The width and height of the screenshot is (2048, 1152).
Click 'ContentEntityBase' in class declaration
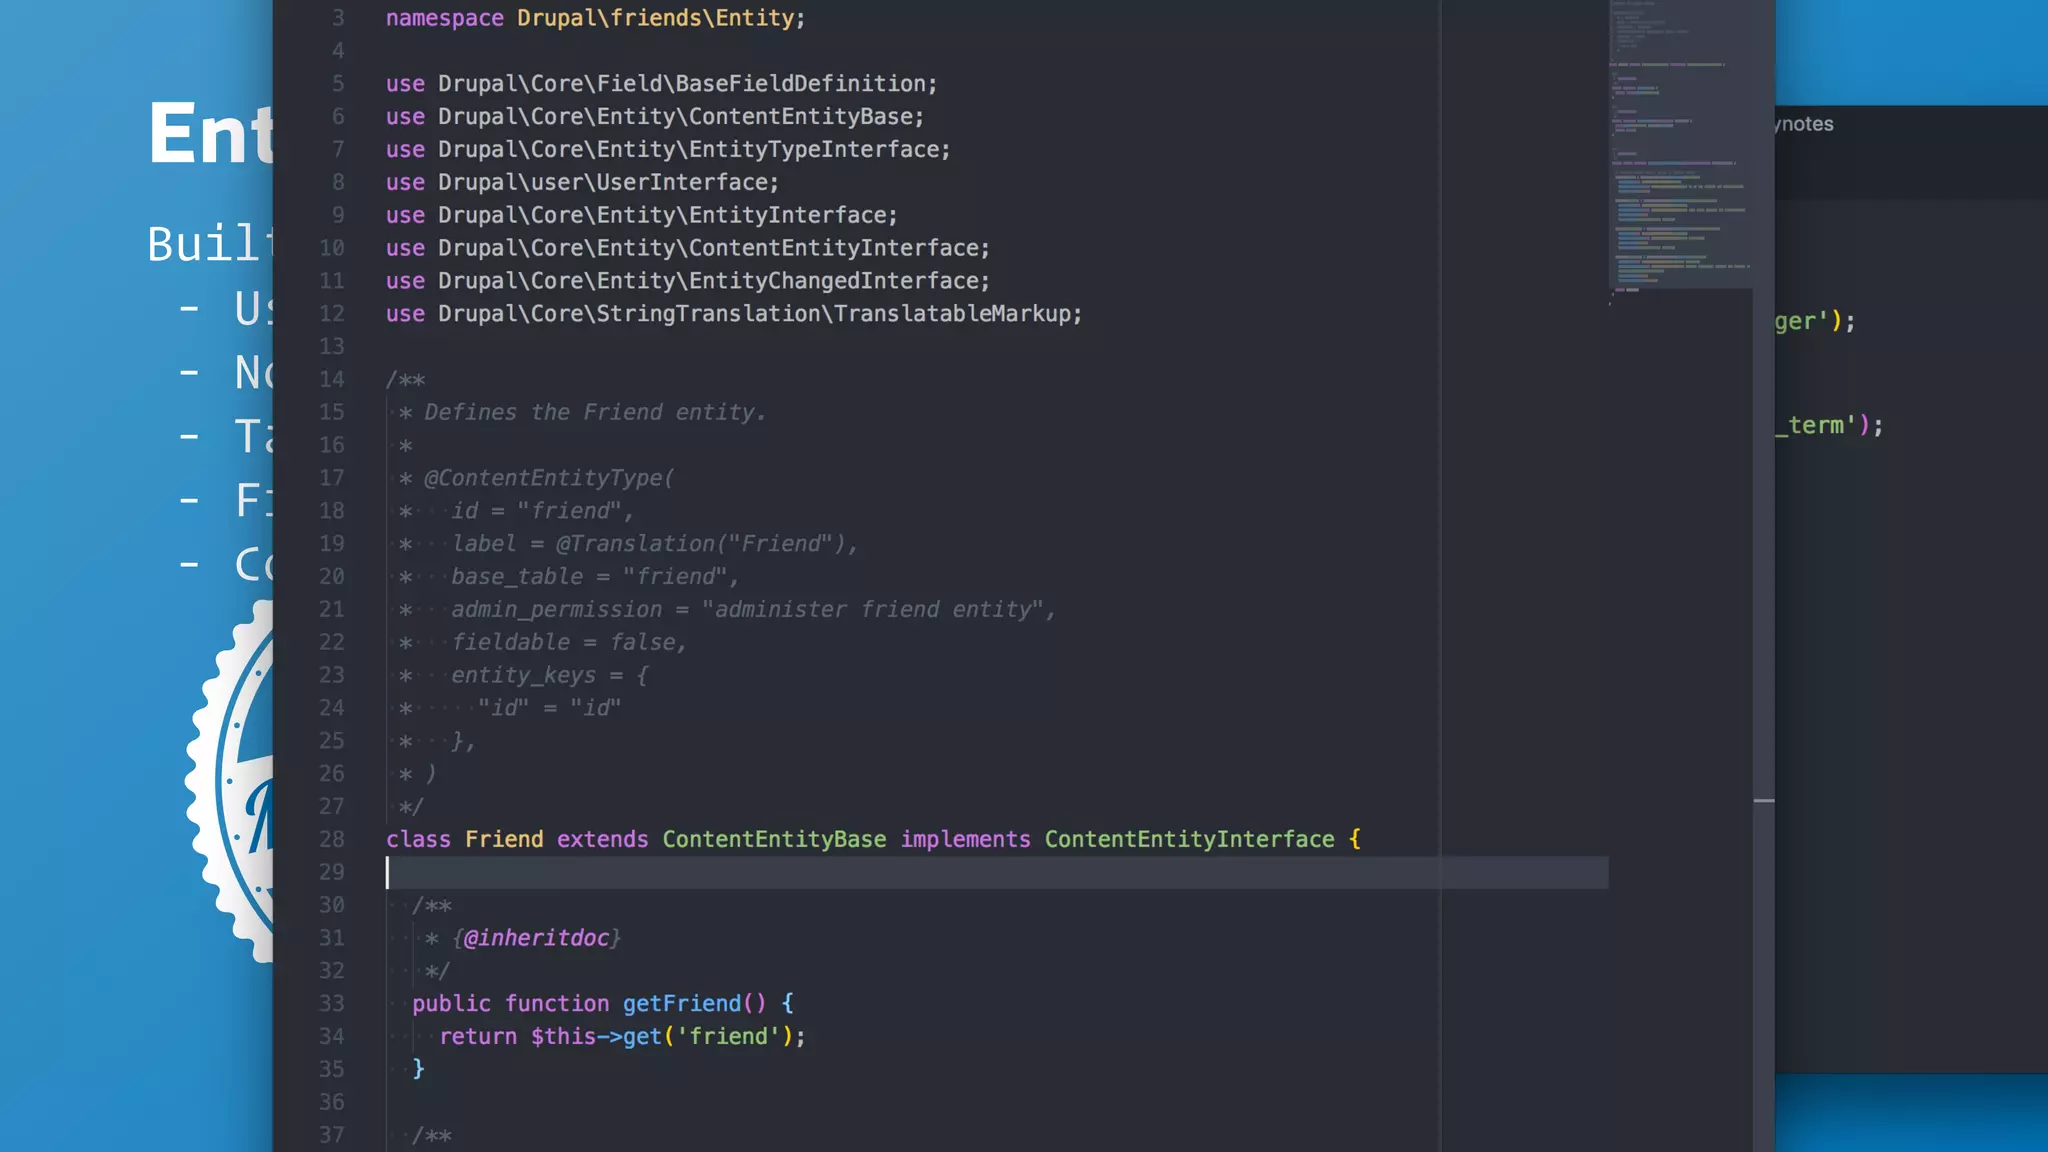pos(774,839)
